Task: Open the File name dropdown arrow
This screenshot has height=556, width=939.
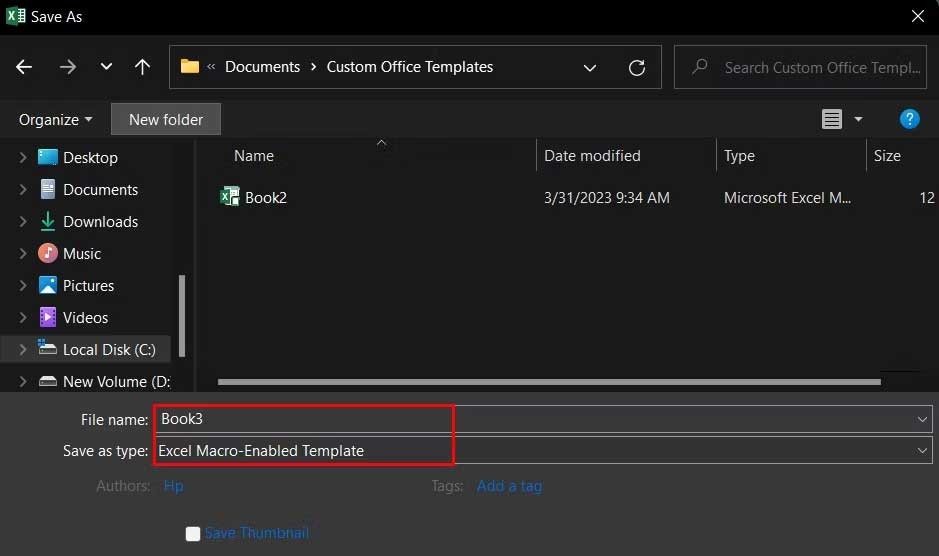Action: coord(922,419)
